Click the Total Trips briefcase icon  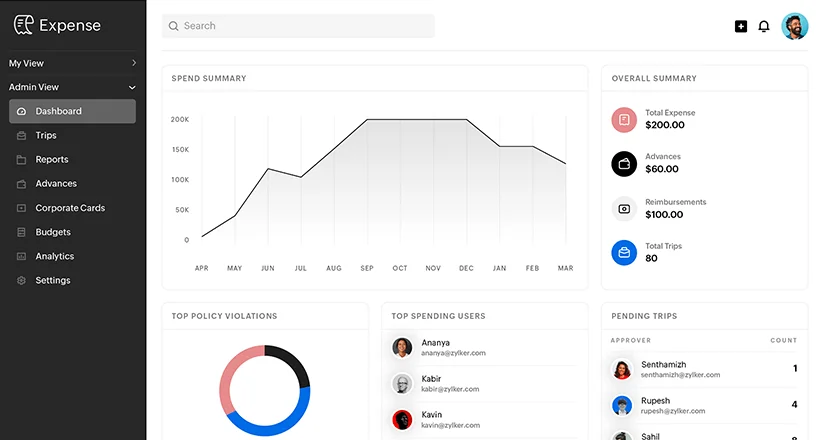tap(624, 252)
